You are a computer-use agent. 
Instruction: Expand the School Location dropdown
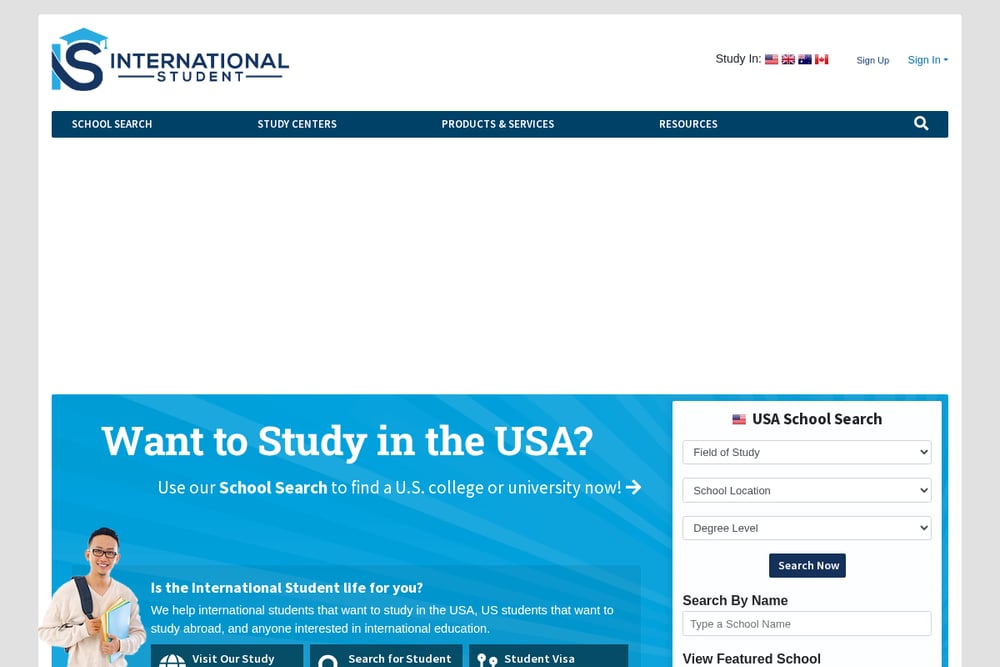pos(807,490)
